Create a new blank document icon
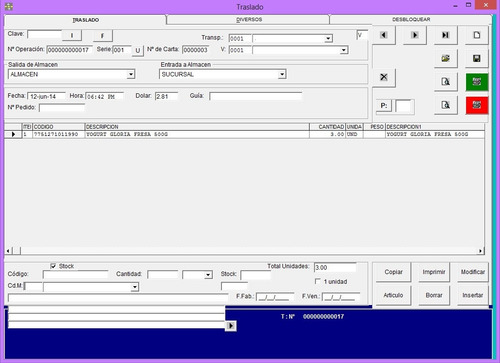 point(477,35)
